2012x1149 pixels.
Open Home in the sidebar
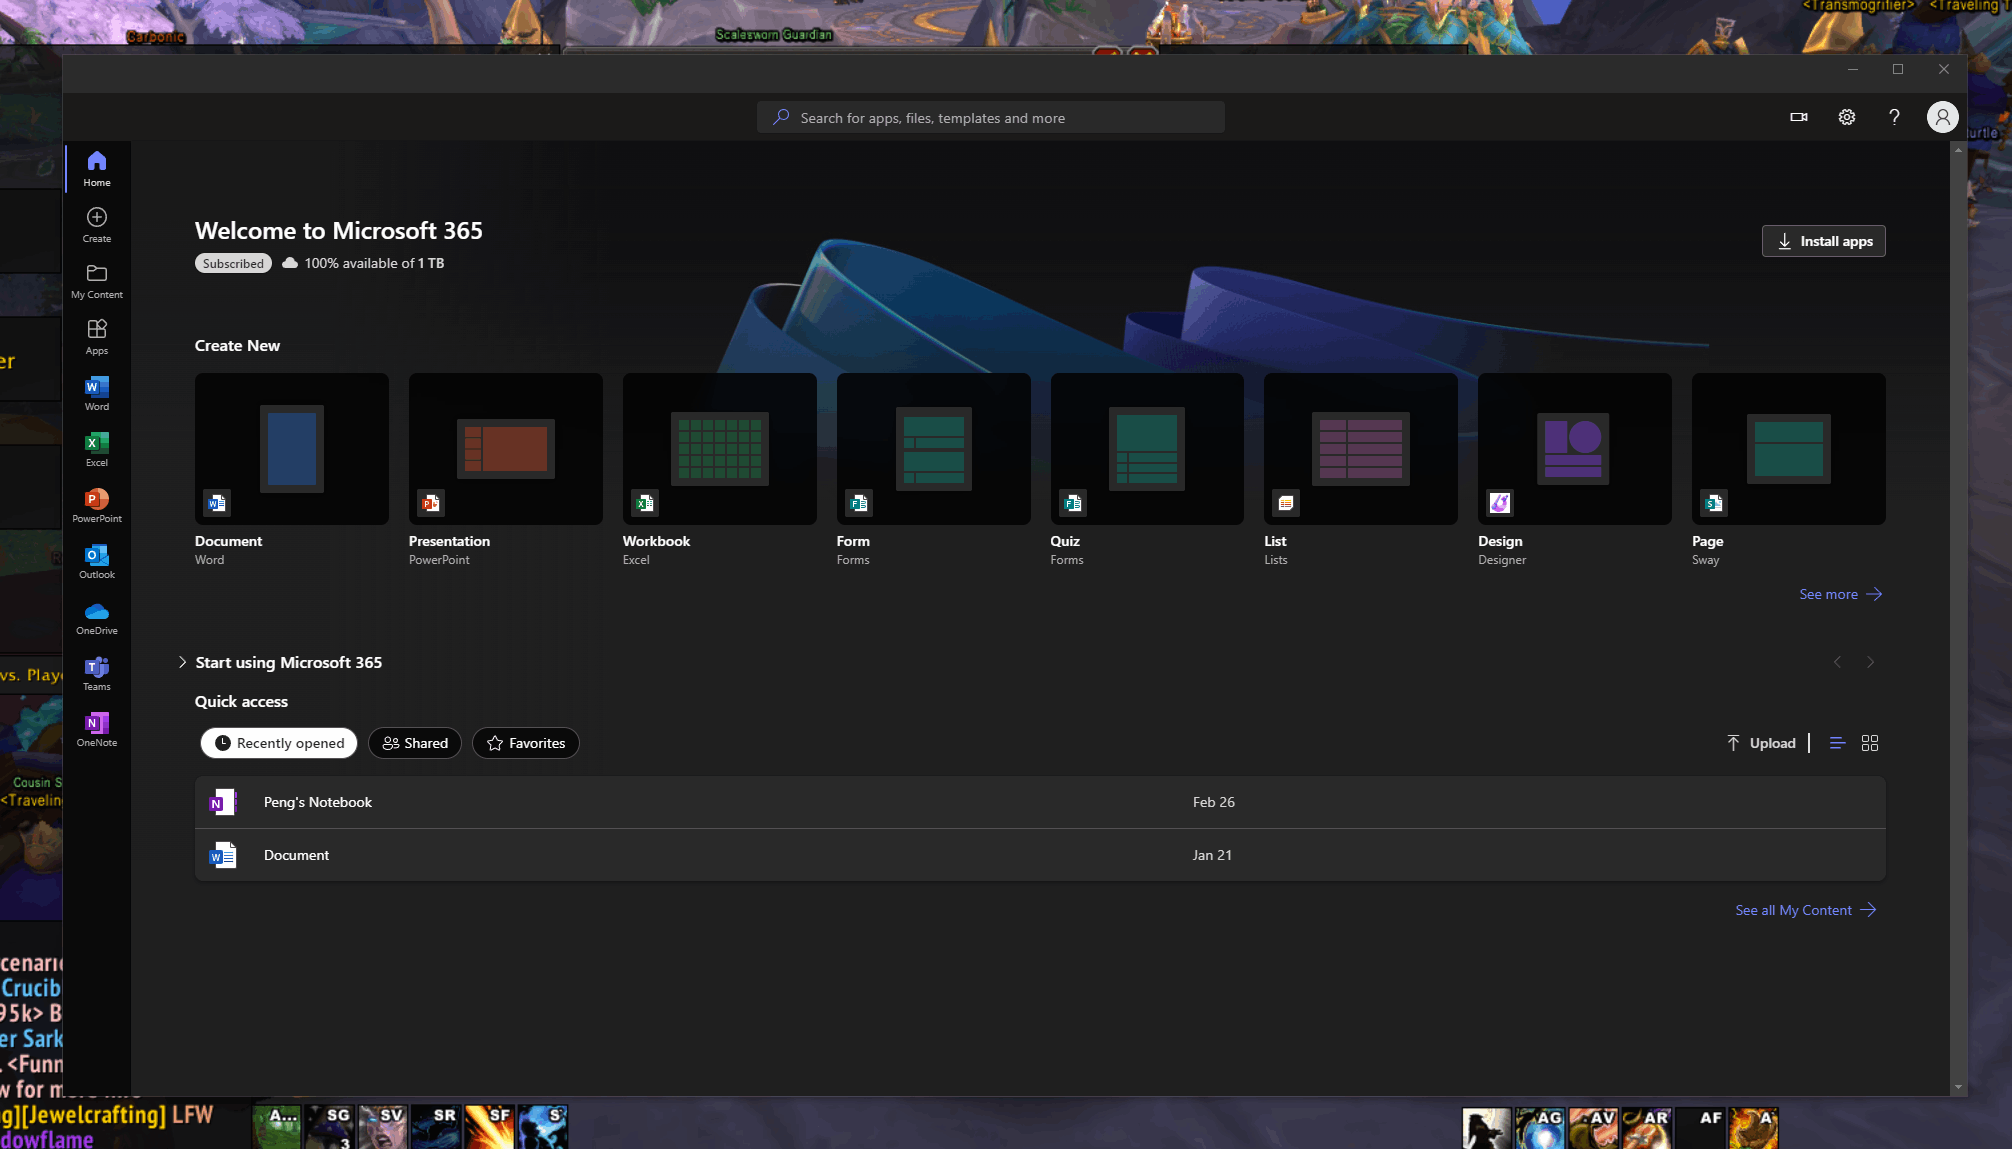click(x=97, y=169)
